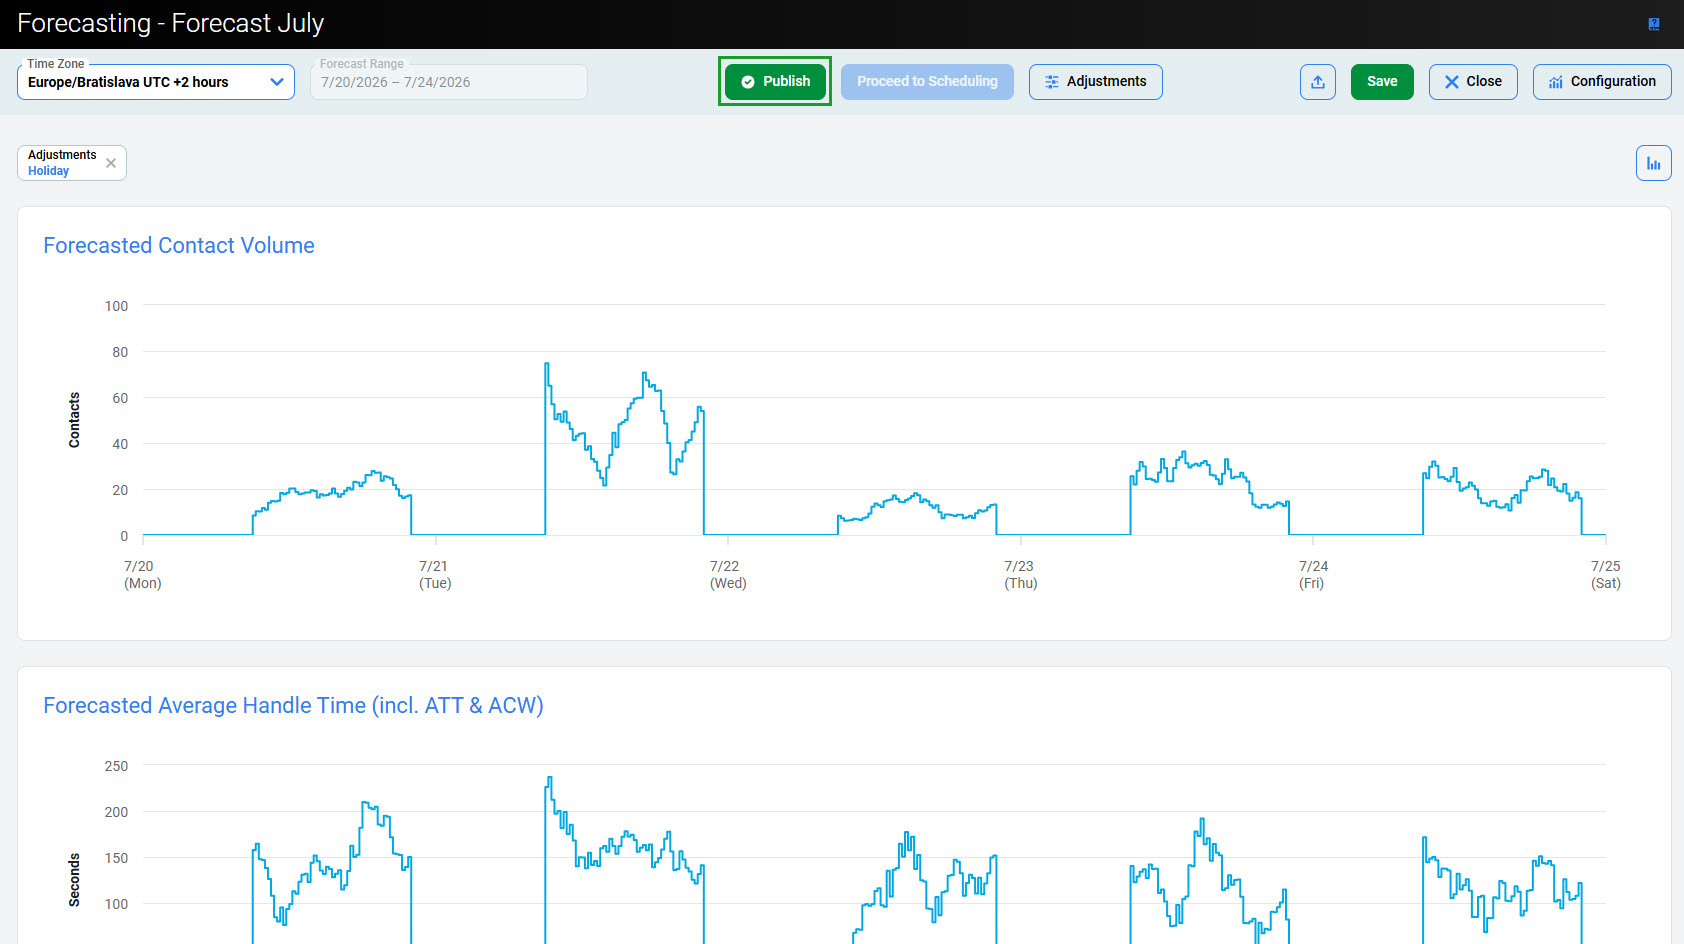
Task: Click the 250 value on Seconds axis
Action: click(116, 766)
